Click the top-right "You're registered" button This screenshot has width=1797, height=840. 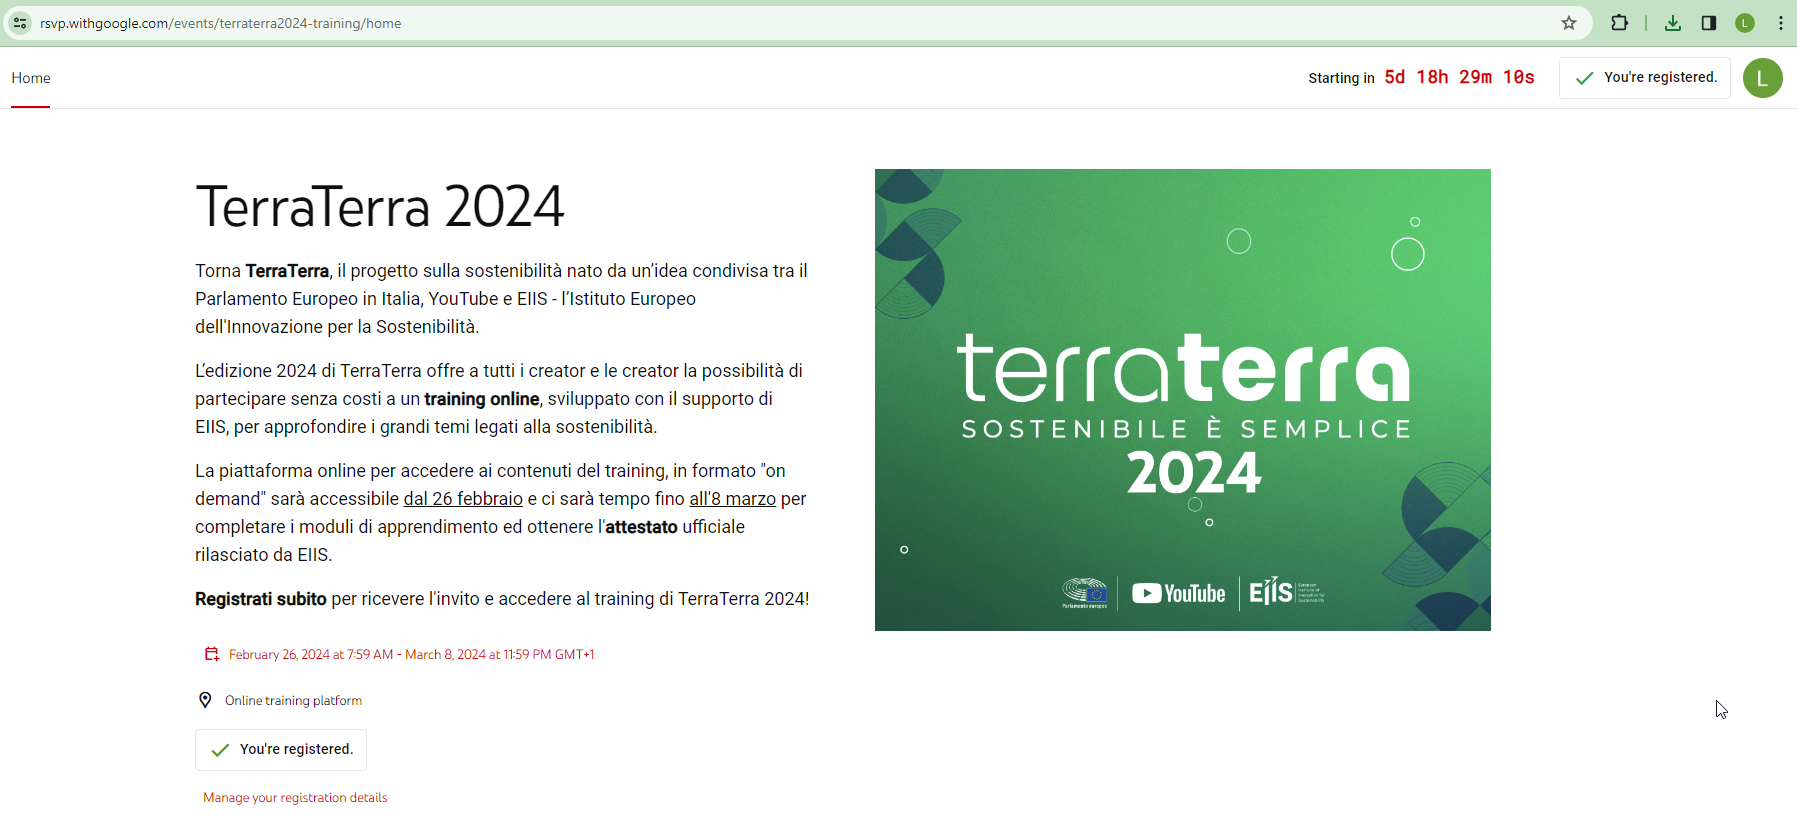point(1645,78)
